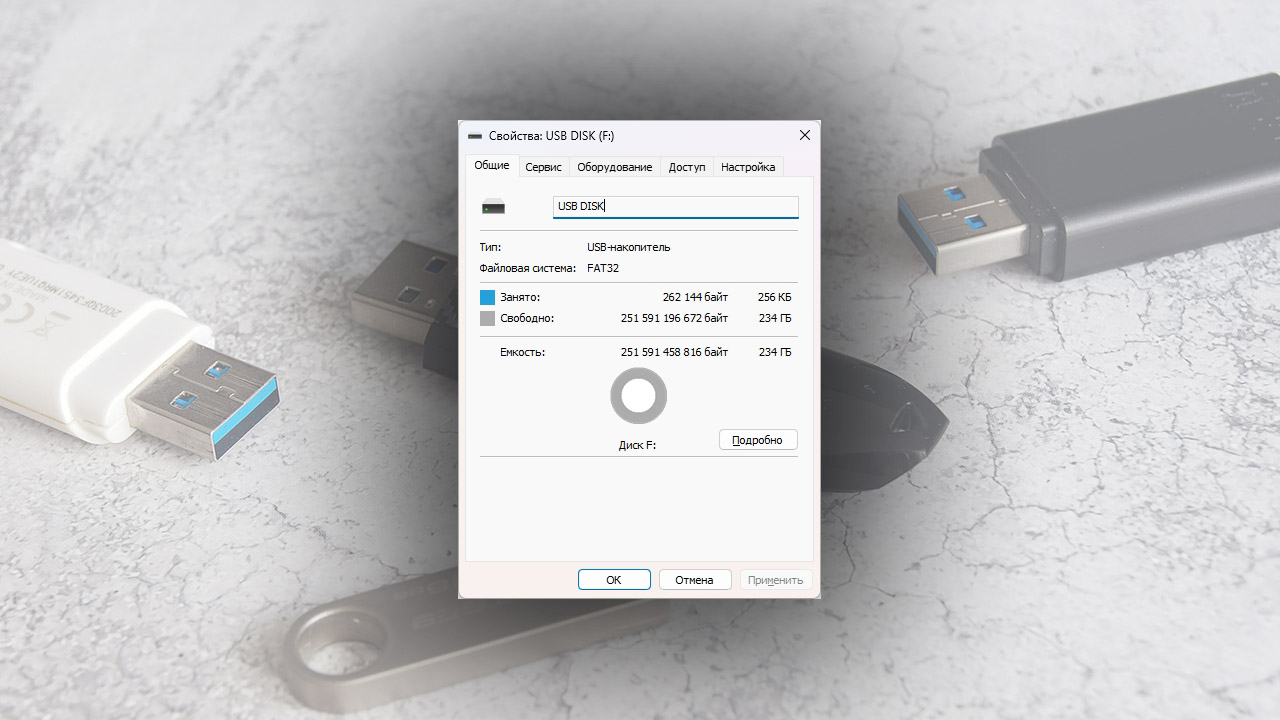
Task: Click the 251 591 196 672 байт free value
Action: point(675,318)
